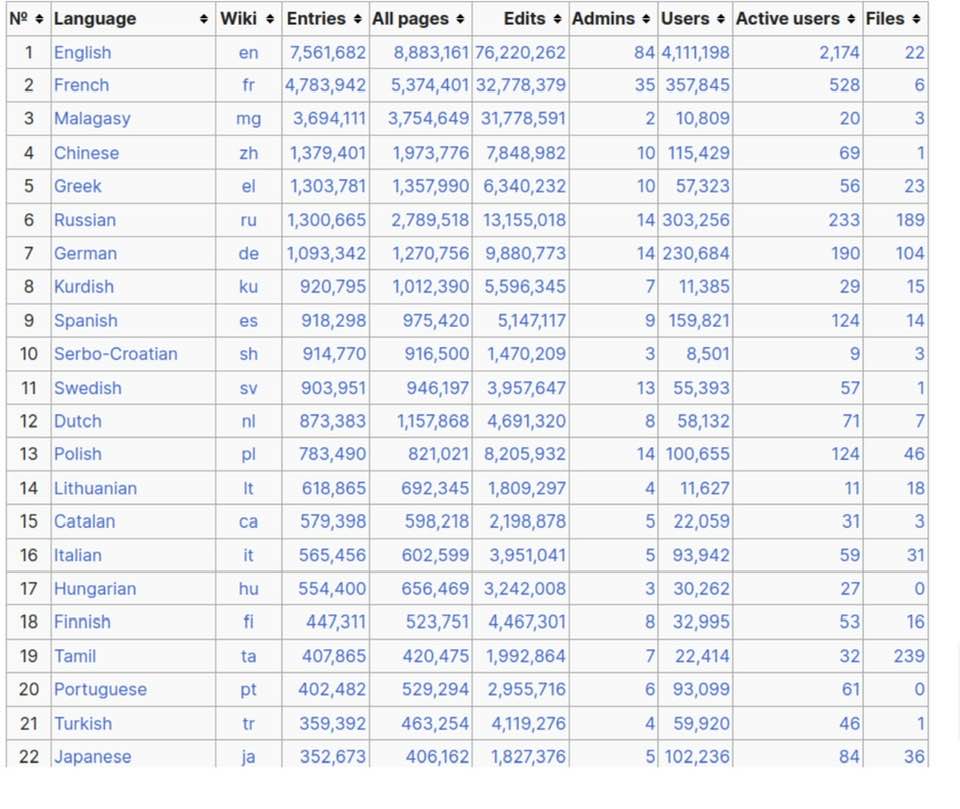Click English users count 4,111,198
Viewport: 960px width, 809px height.
tap(696, 53)
